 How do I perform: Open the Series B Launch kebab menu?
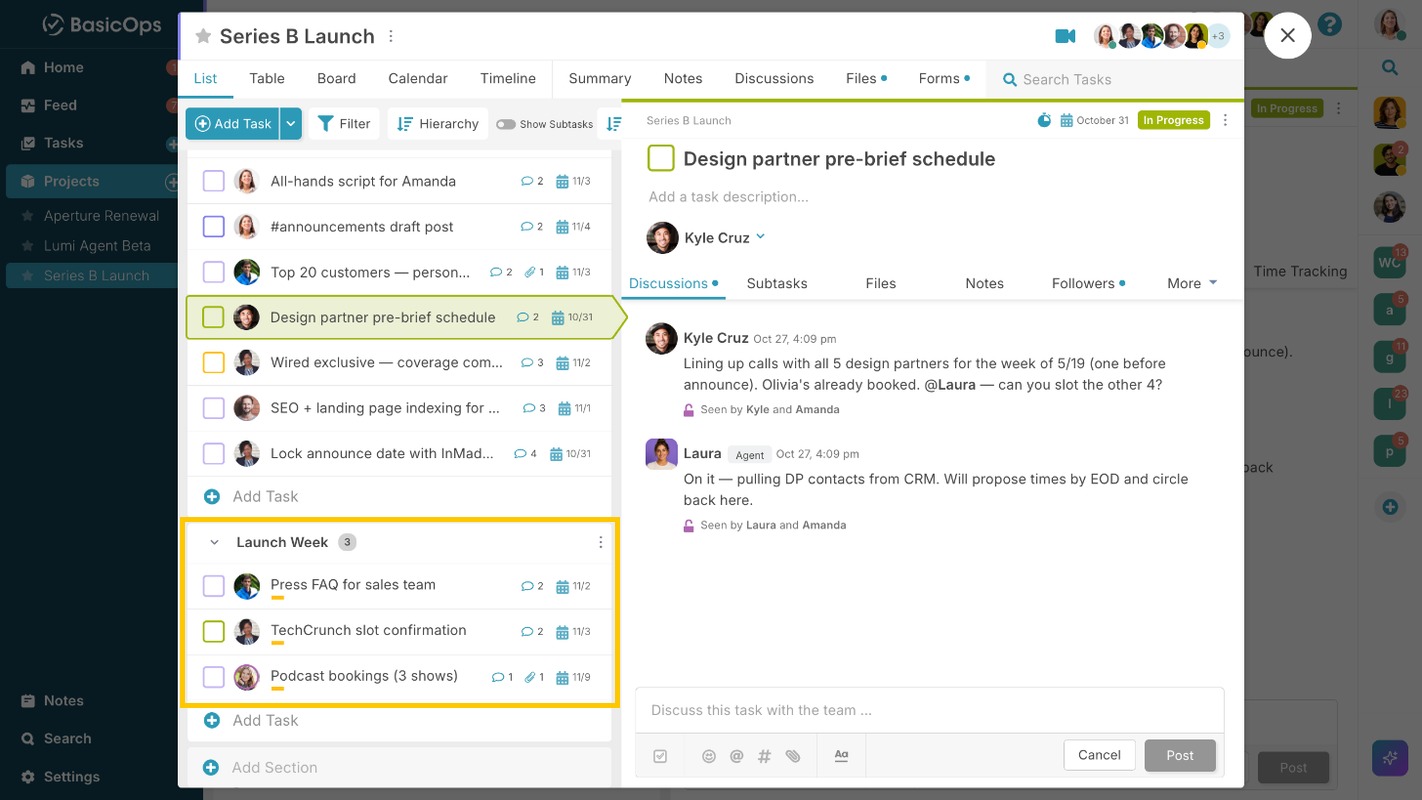pos(391,36)
